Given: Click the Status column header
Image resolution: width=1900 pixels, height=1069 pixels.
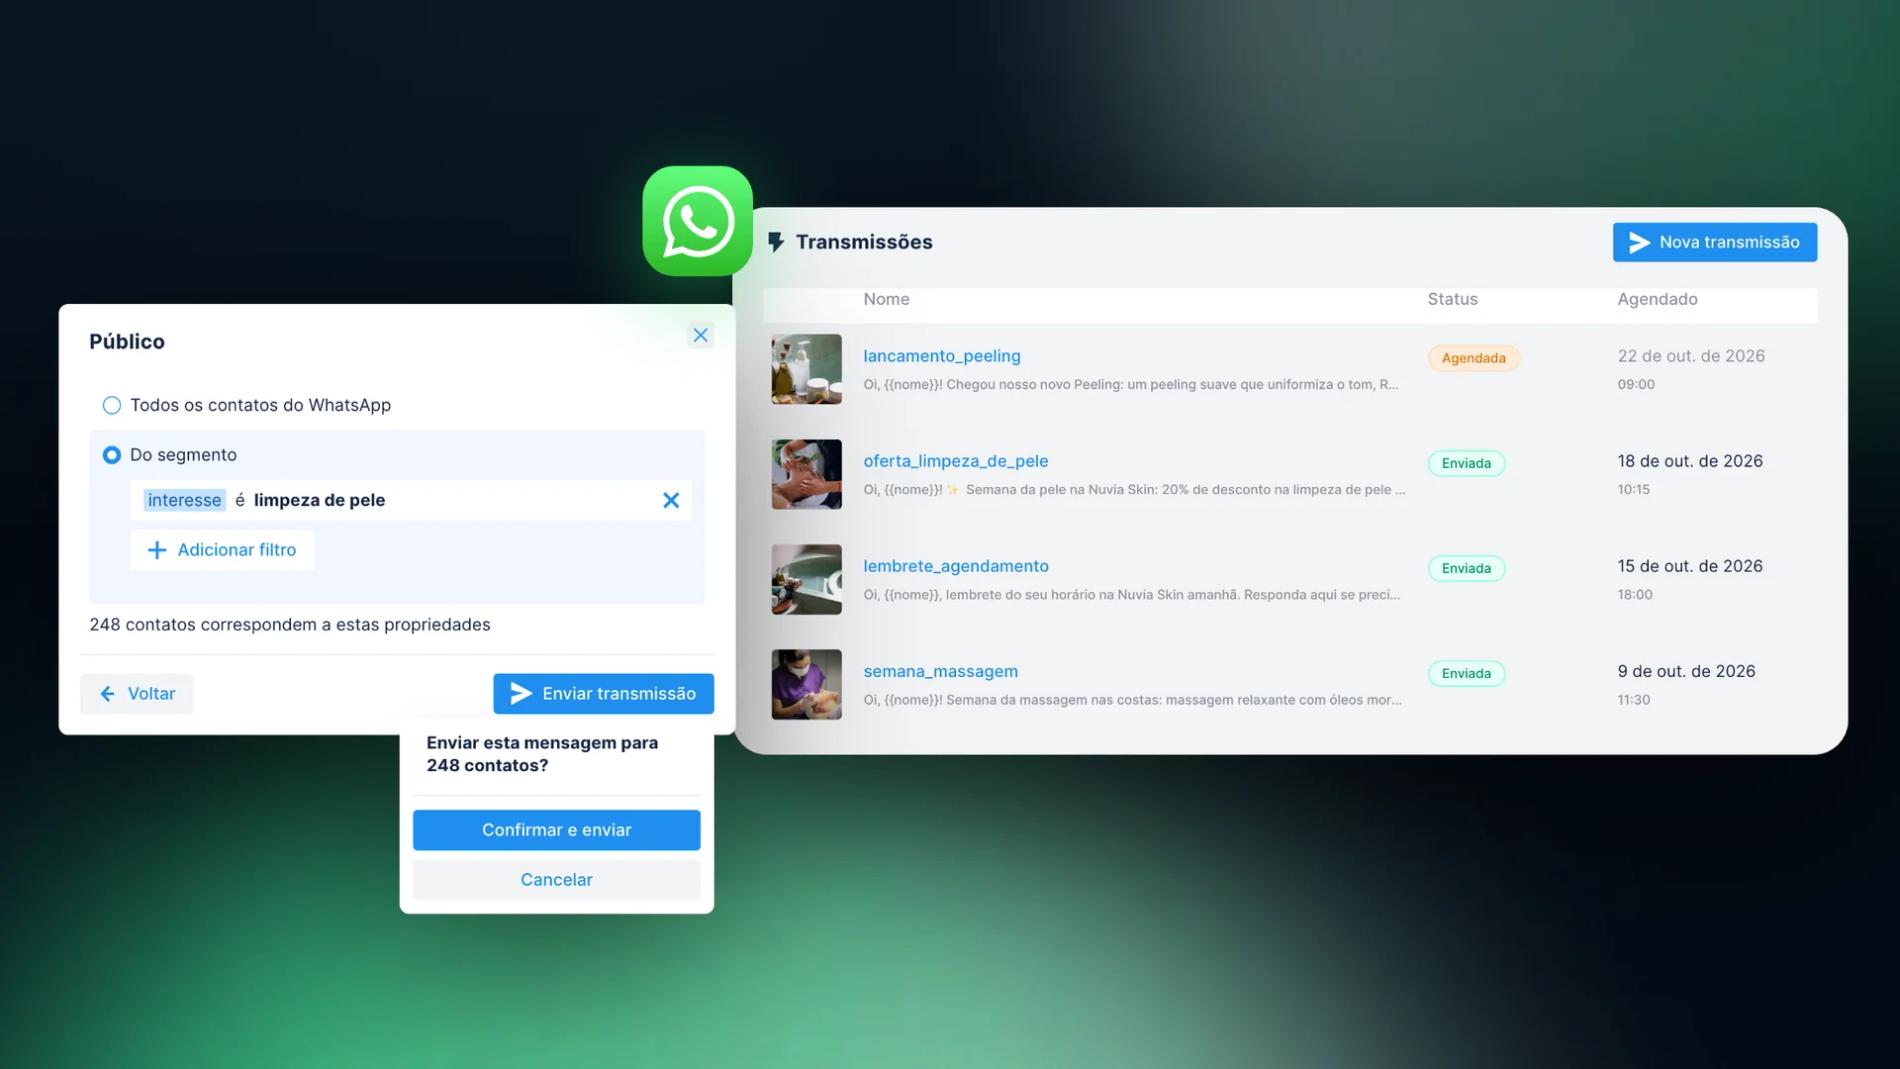Looking at the screenshot, I should 1452,299.
